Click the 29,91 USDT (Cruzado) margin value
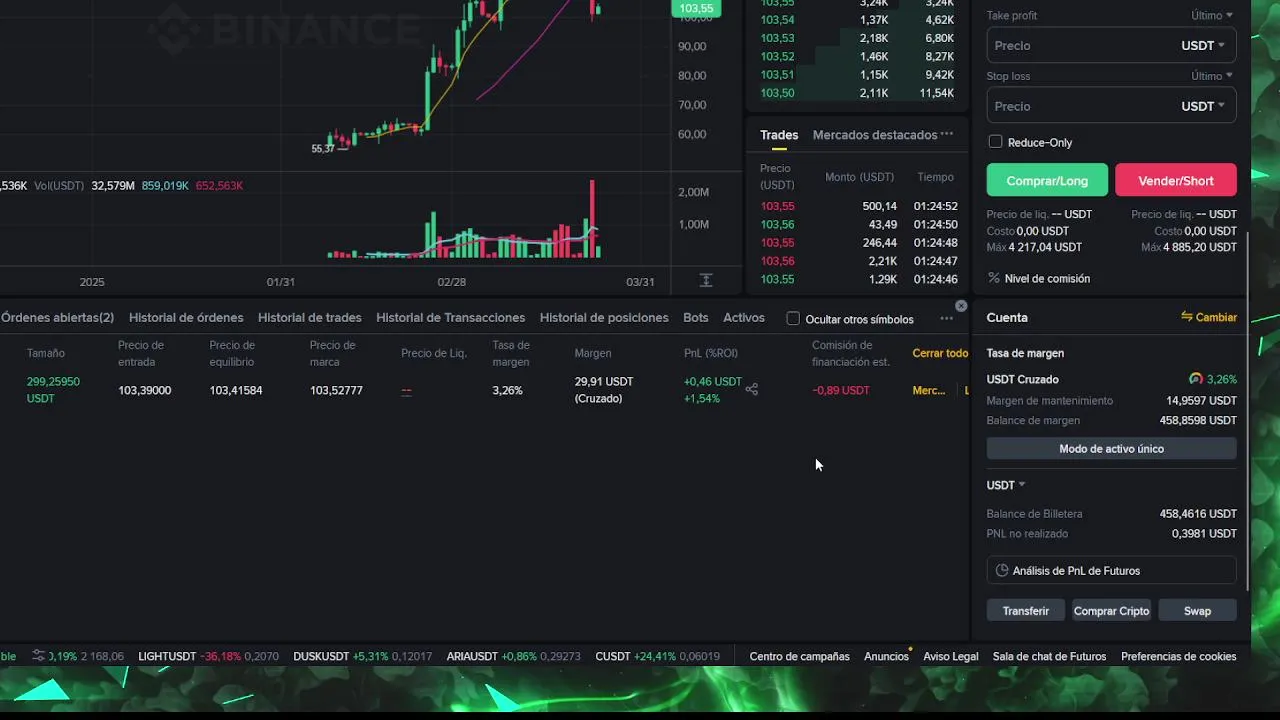 [604, 390]
